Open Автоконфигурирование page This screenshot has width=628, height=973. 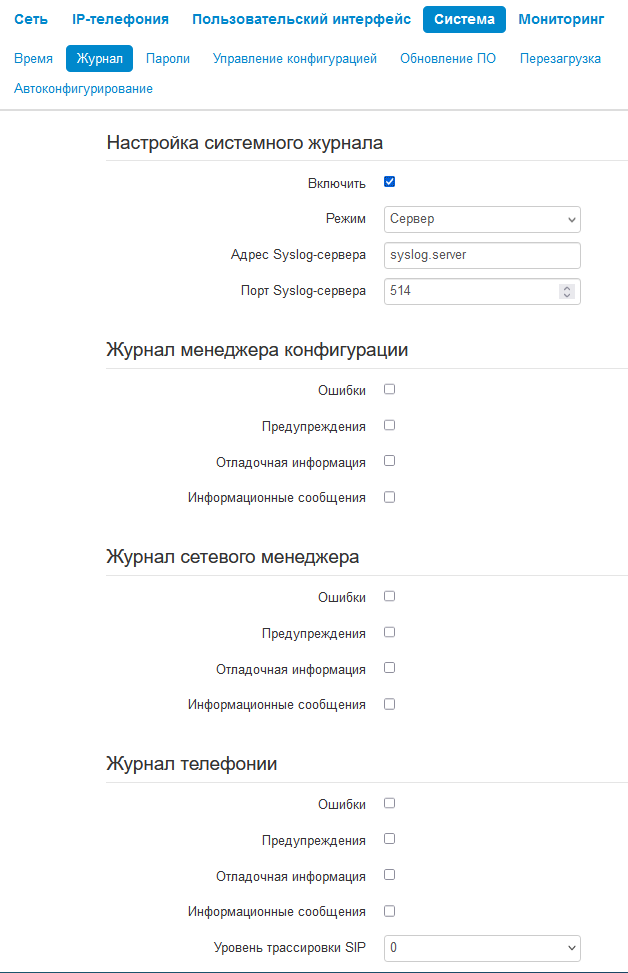click(83, 89)
